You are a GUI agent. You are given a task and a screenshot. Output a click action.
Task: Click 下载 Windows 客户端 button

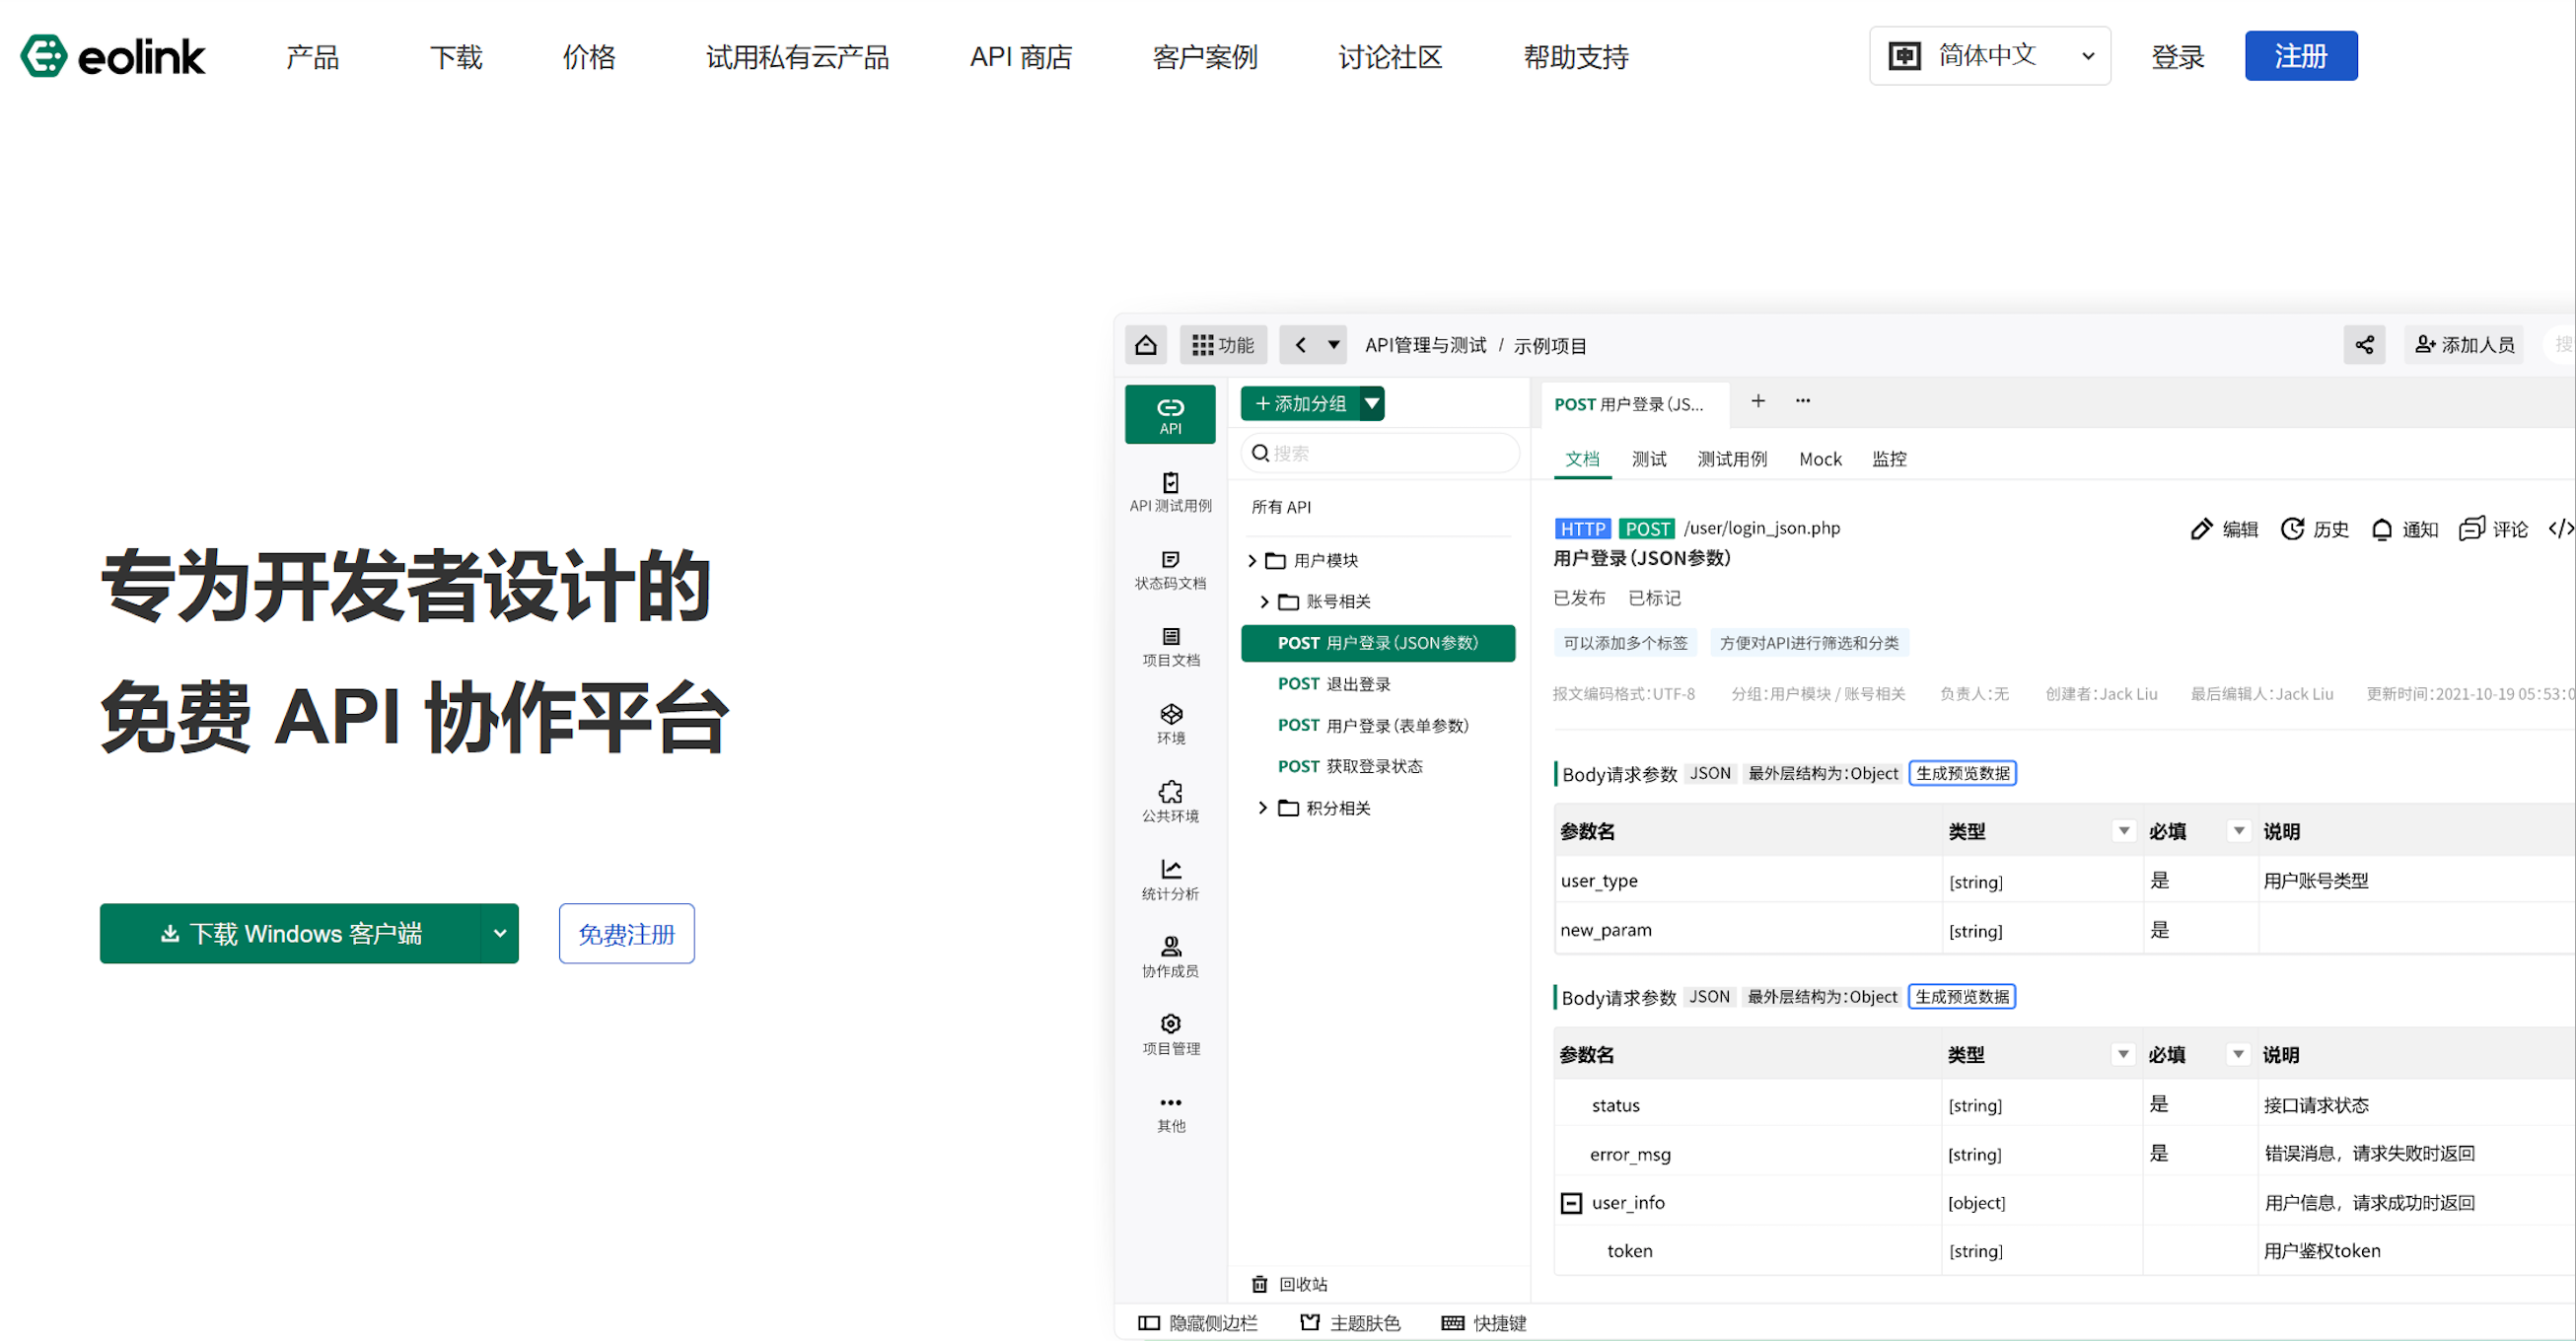[291, 933]
